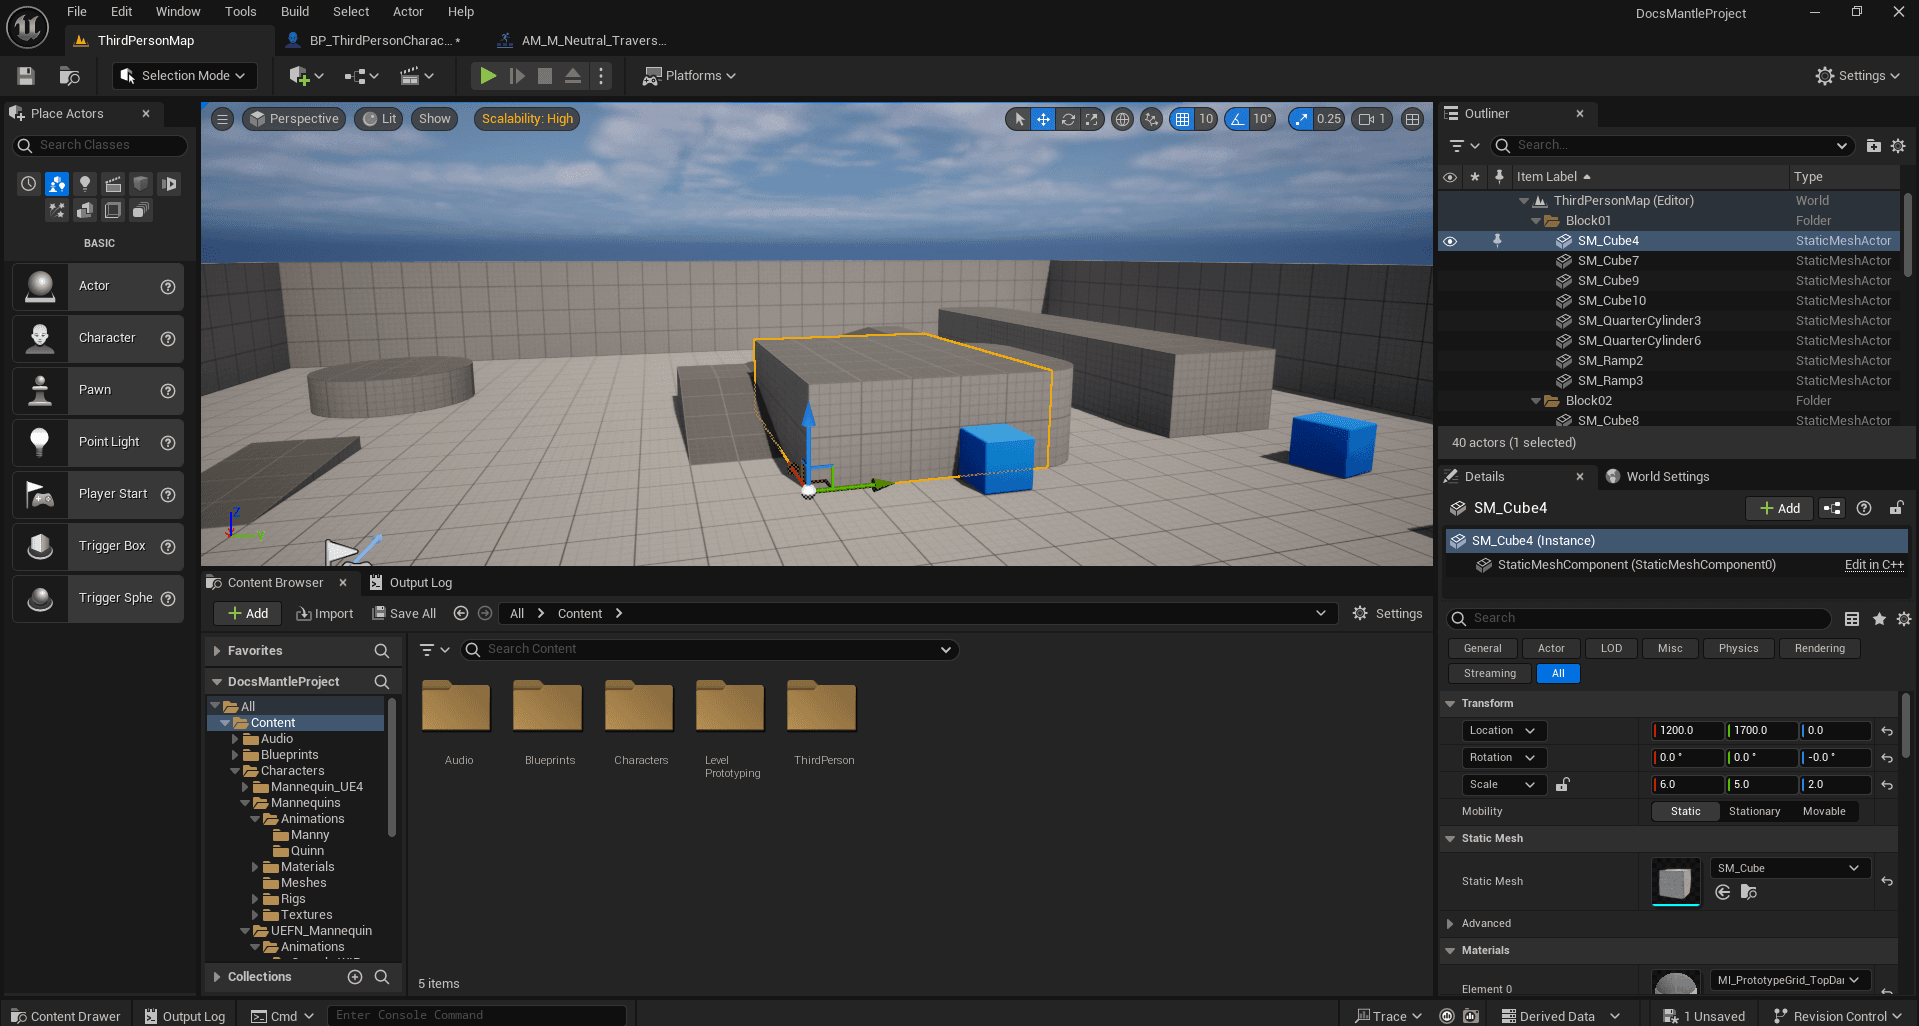Toggle the Scale lock ratio icon

pos(1563,785)
